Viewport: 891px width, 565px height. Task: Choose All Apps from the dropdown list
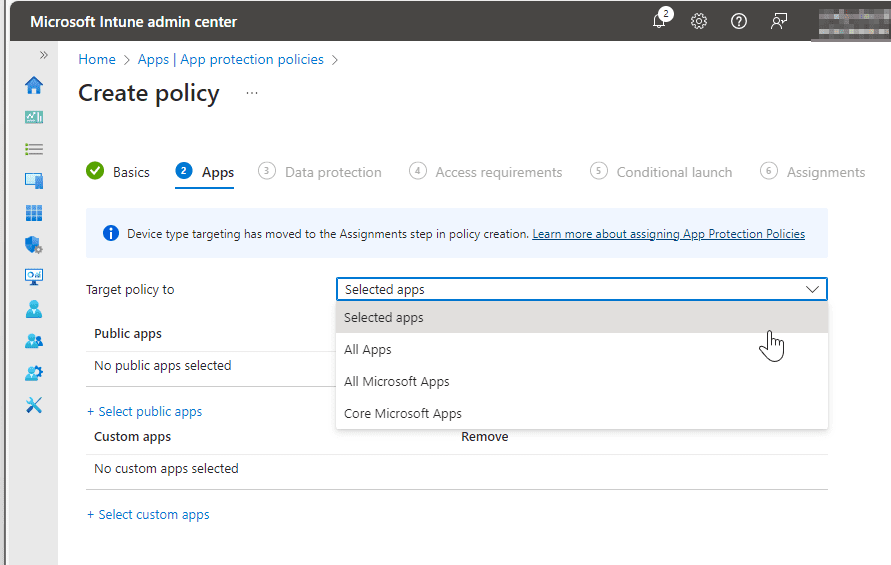368,350
